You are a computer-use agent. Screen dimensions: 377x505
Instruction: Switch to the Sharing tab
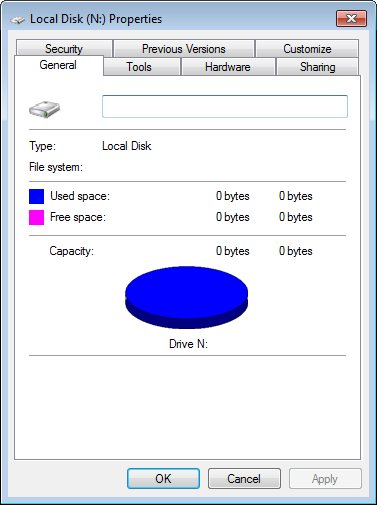click(318, 67)
